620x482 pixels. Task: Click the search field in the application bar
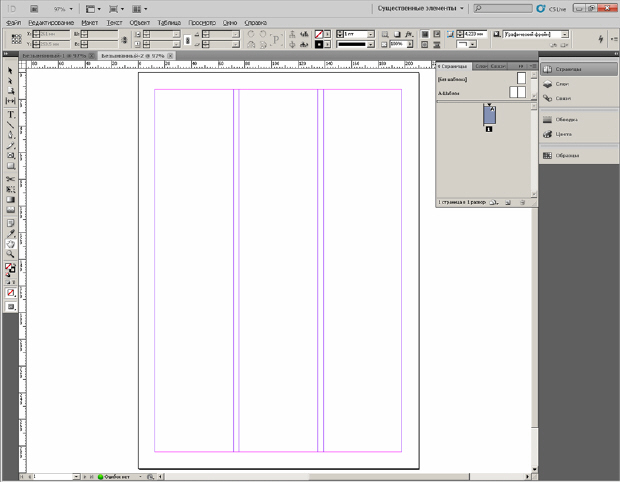(x=503, y=8)
